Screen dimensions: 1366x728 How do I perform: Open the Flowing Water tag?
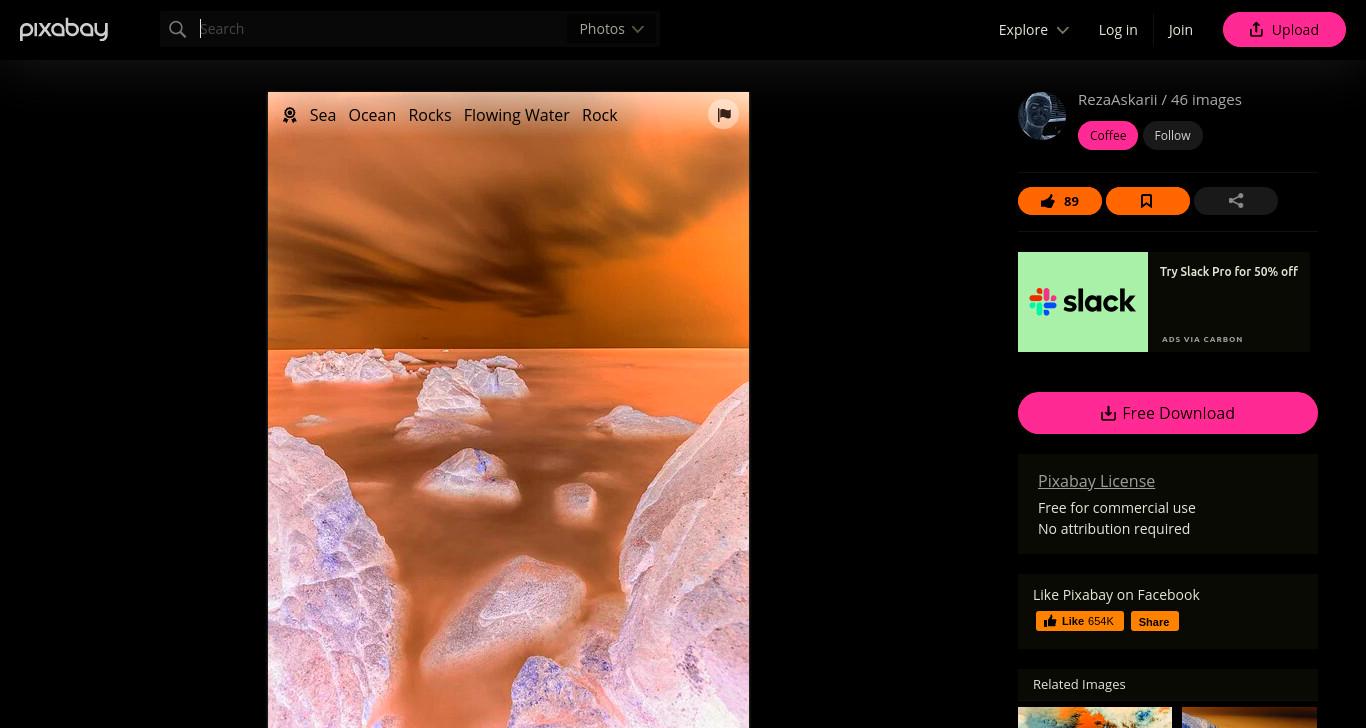(517, 115)
